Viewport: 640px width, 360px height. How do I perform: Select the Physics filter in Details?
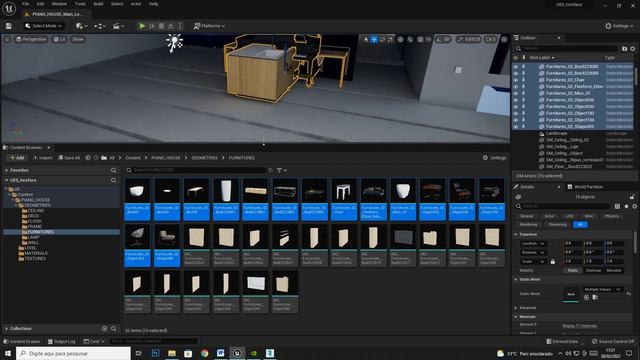click(x=611, y=216)
